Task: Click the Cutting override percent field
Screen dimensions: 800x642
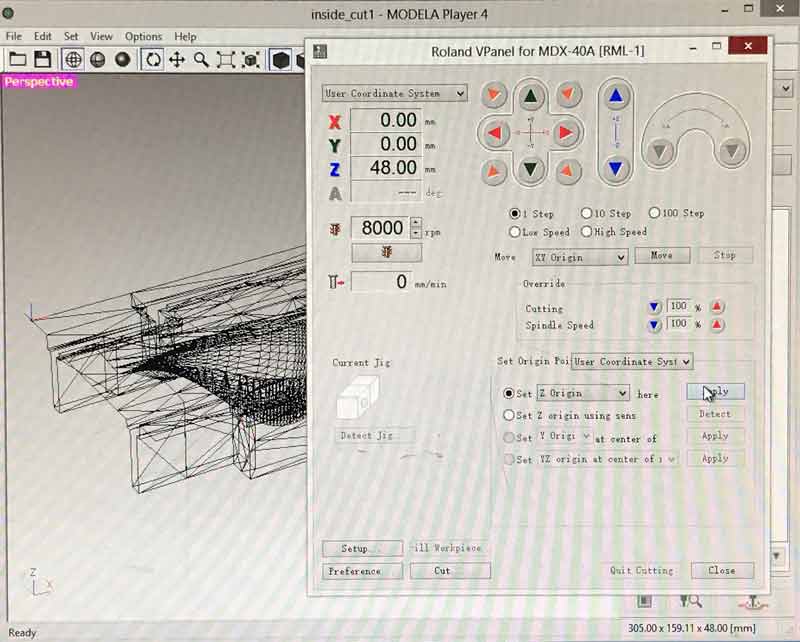Action: pyautogui.click(x=679, y=306)
